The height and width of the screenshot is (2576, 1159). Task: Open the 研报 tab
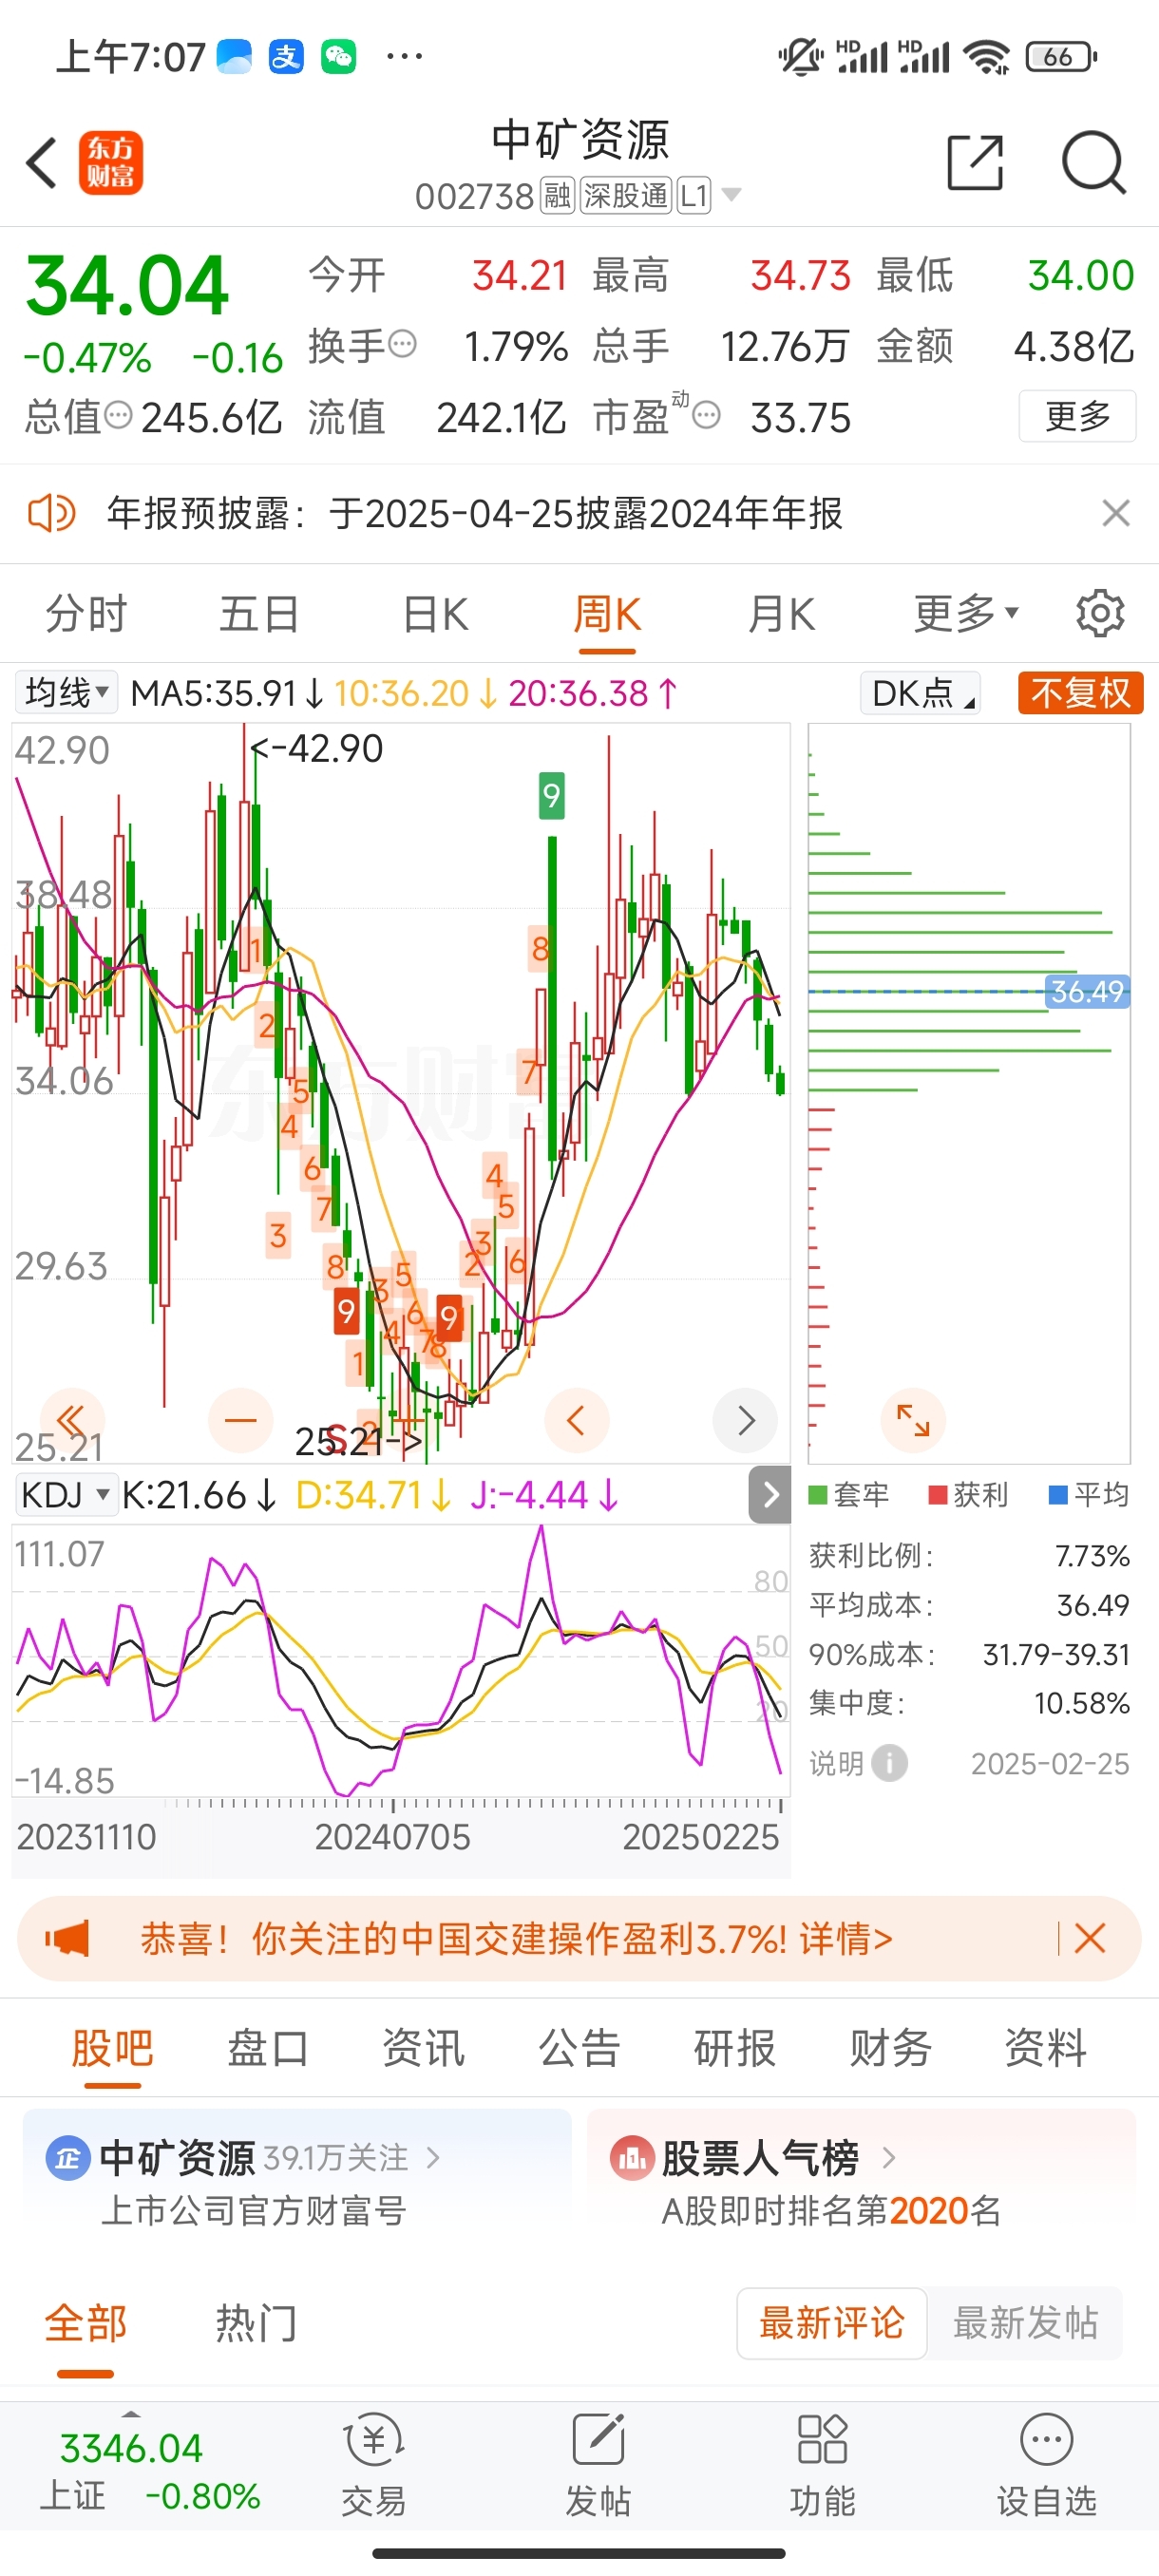(734, 2048)
